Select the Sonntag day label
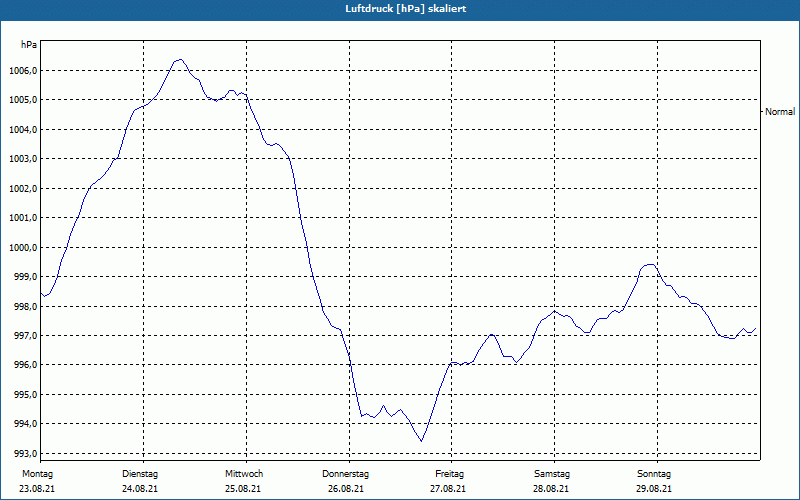Screen dimensions: 800x500 (x=654, y=474)
